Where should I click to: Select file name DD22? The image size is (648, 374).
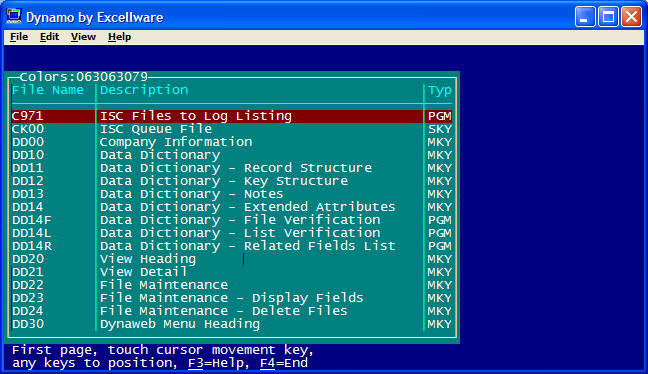tap(28, 285)
